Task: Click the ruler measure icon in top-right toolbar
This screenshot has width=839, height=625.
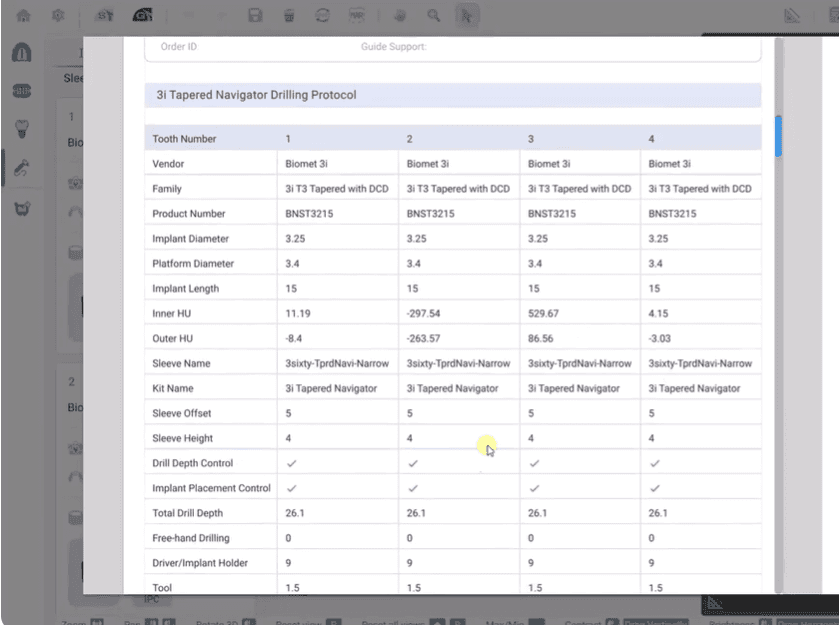Action: pyautogui.click(x=791, y=16)
